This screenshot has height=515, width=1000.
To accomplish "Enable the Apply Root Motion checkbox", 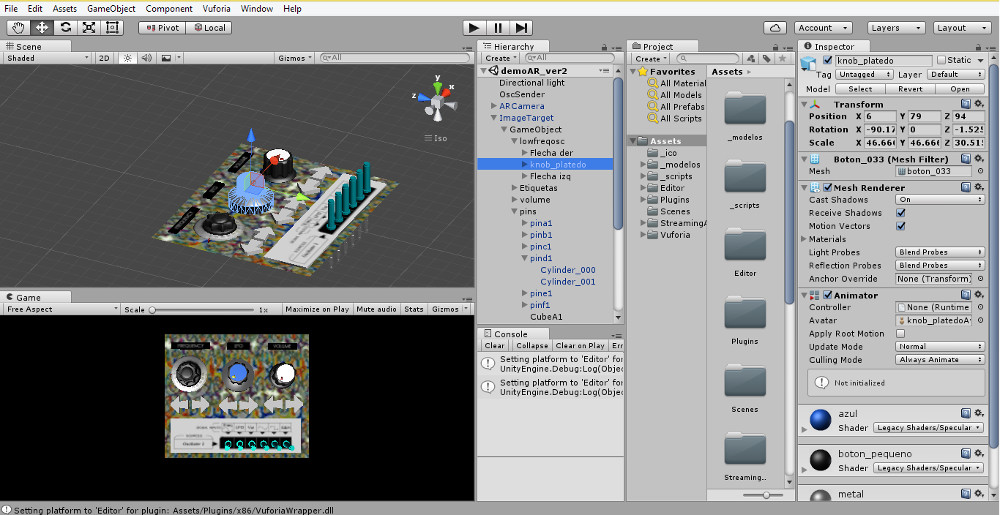I will [901, 333].
